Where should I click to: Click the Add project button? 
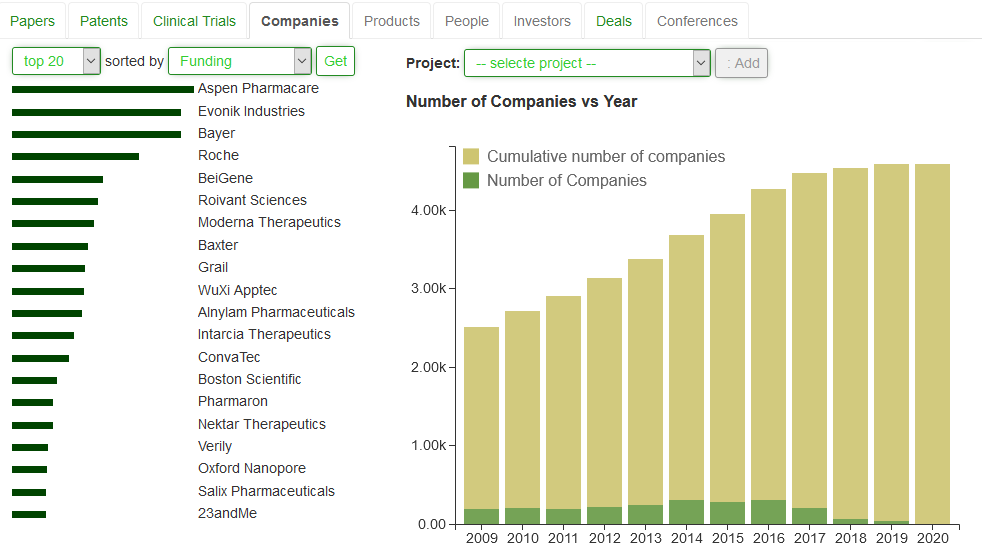click(742, 63)
